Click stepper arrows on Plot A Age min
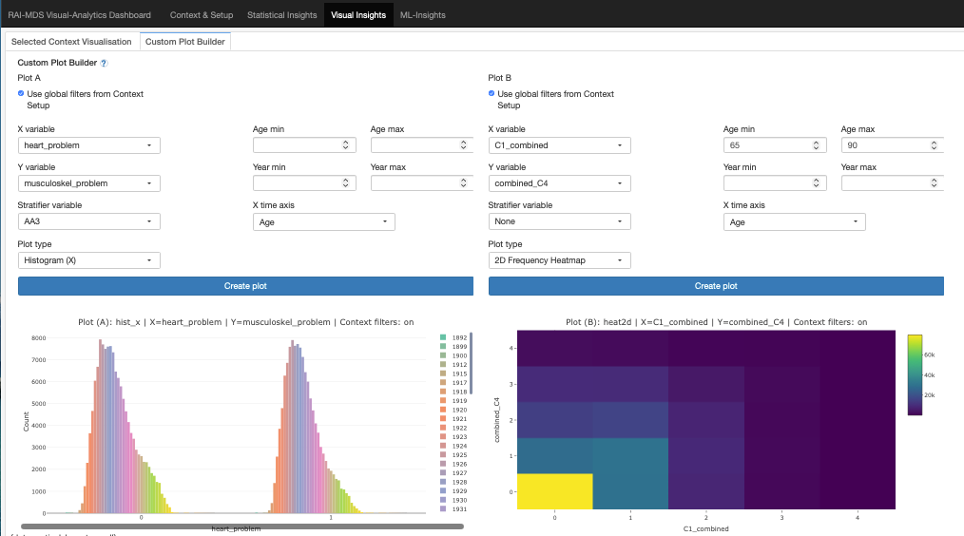This screenshot has width=964, height=536. point(346,145)
